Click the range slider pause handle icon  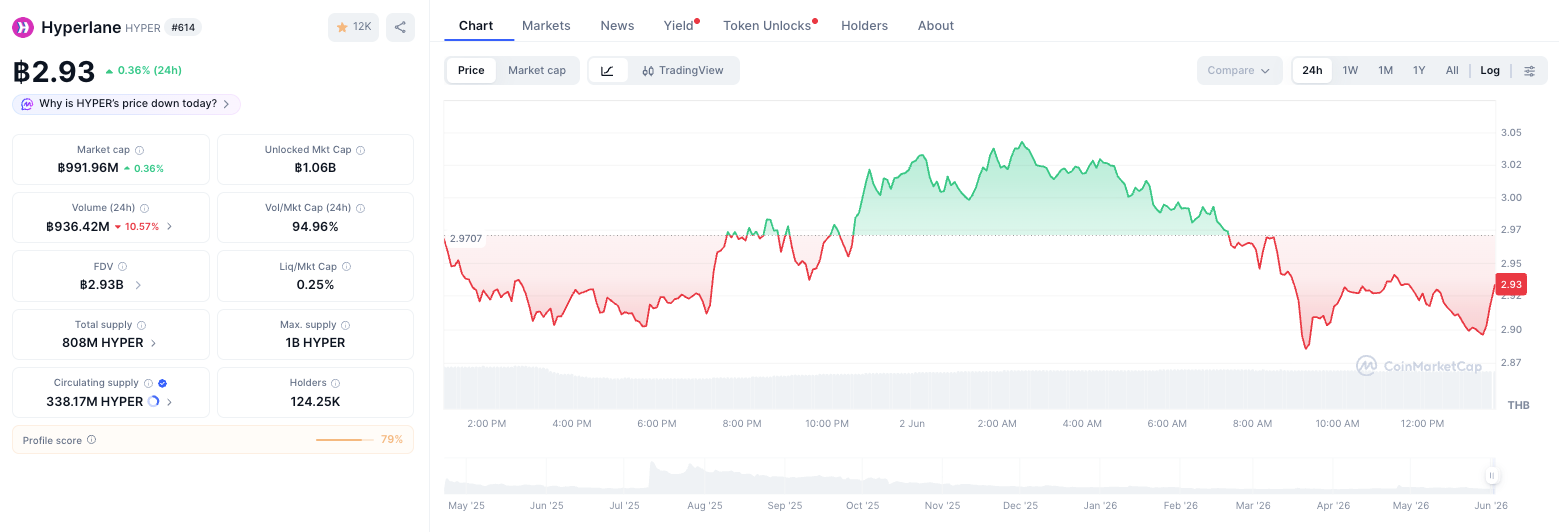point(1491,476)
